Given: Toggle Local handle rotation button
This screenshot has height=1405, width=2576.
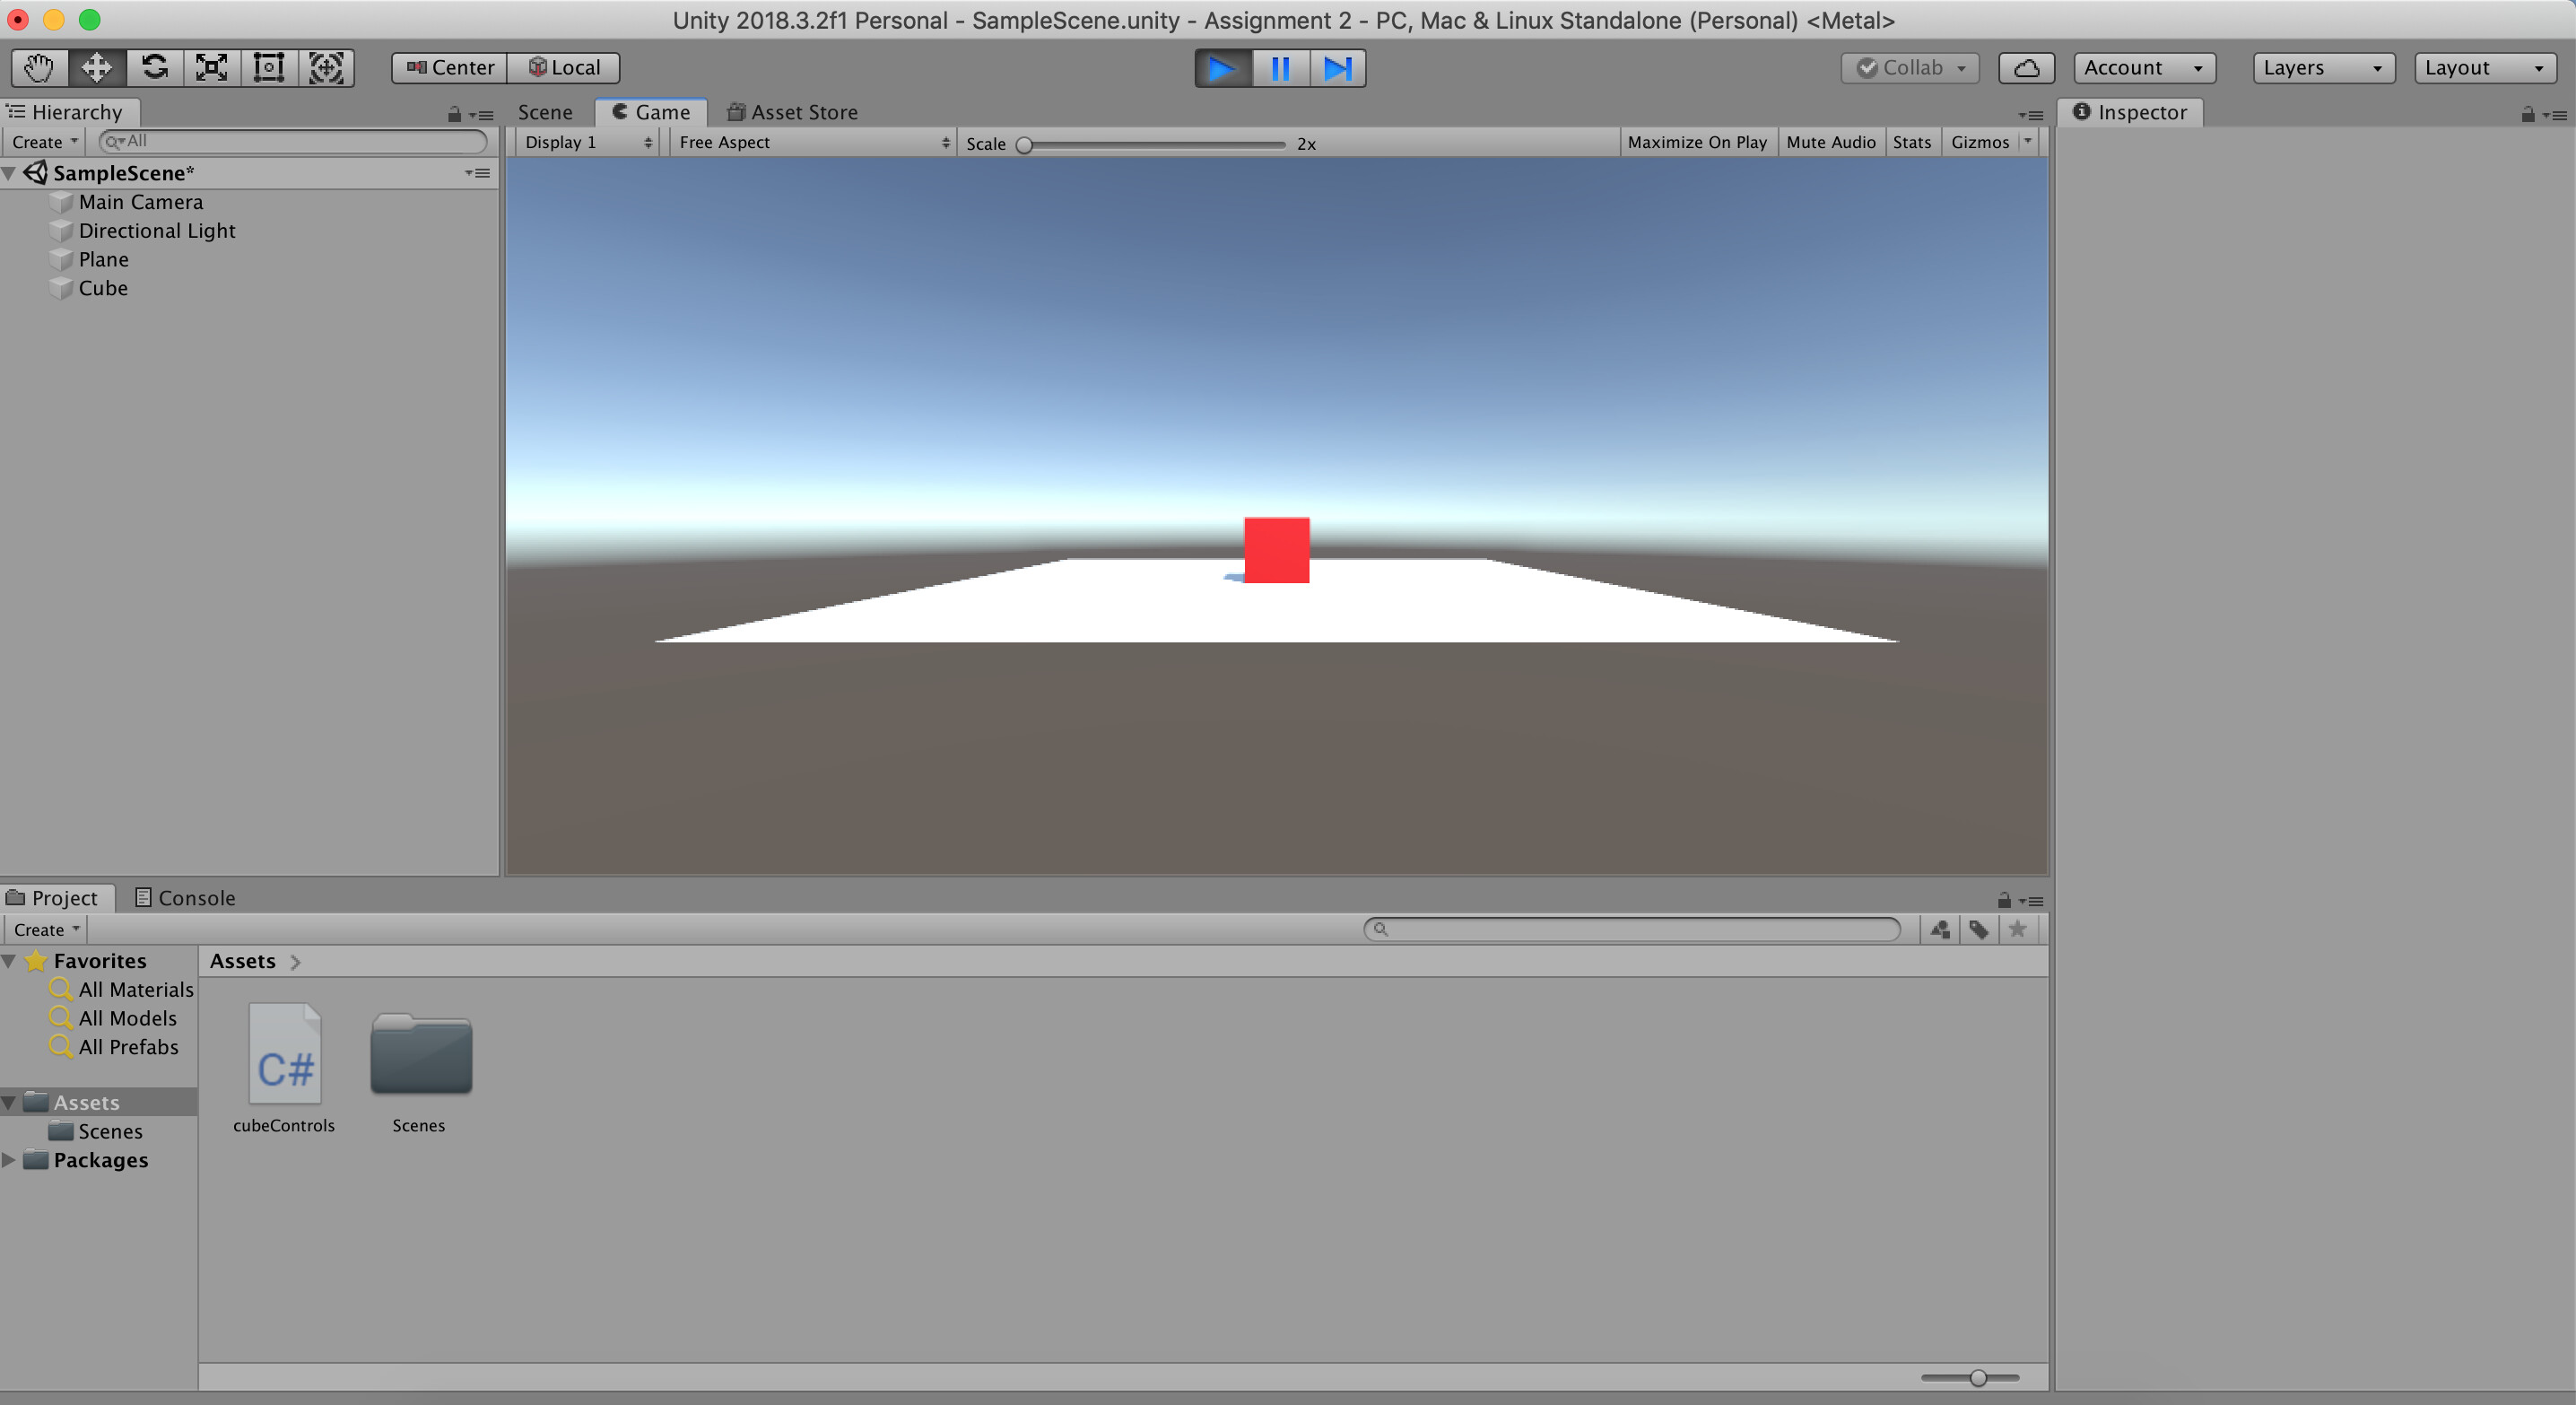Looking at the screenshot, I should point(564,68).
